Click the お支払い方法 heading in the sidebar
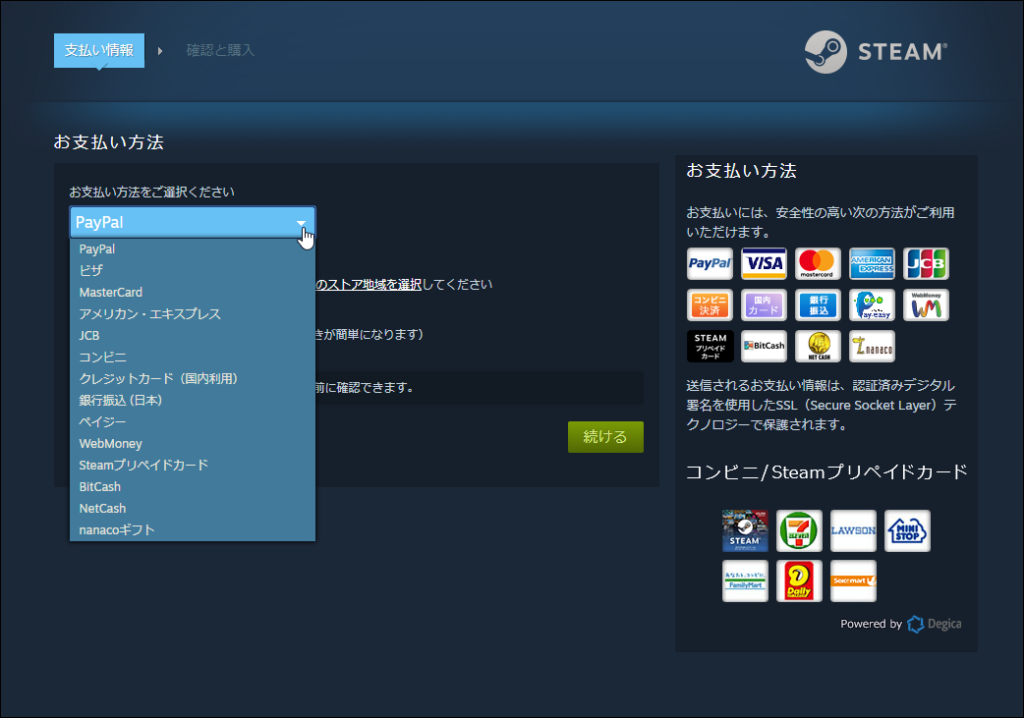 point(741,171)
